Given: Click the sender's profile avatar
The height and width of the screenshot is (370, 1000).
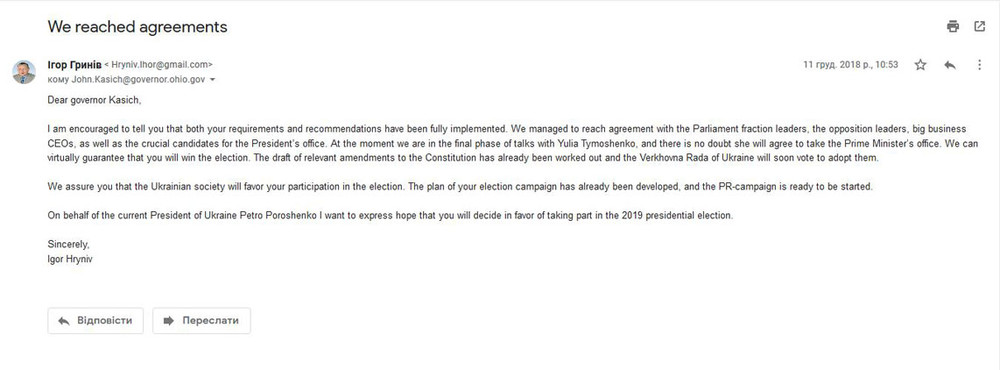Looking at the screenshot, I should pyautogui.click(x=24, y=72).
